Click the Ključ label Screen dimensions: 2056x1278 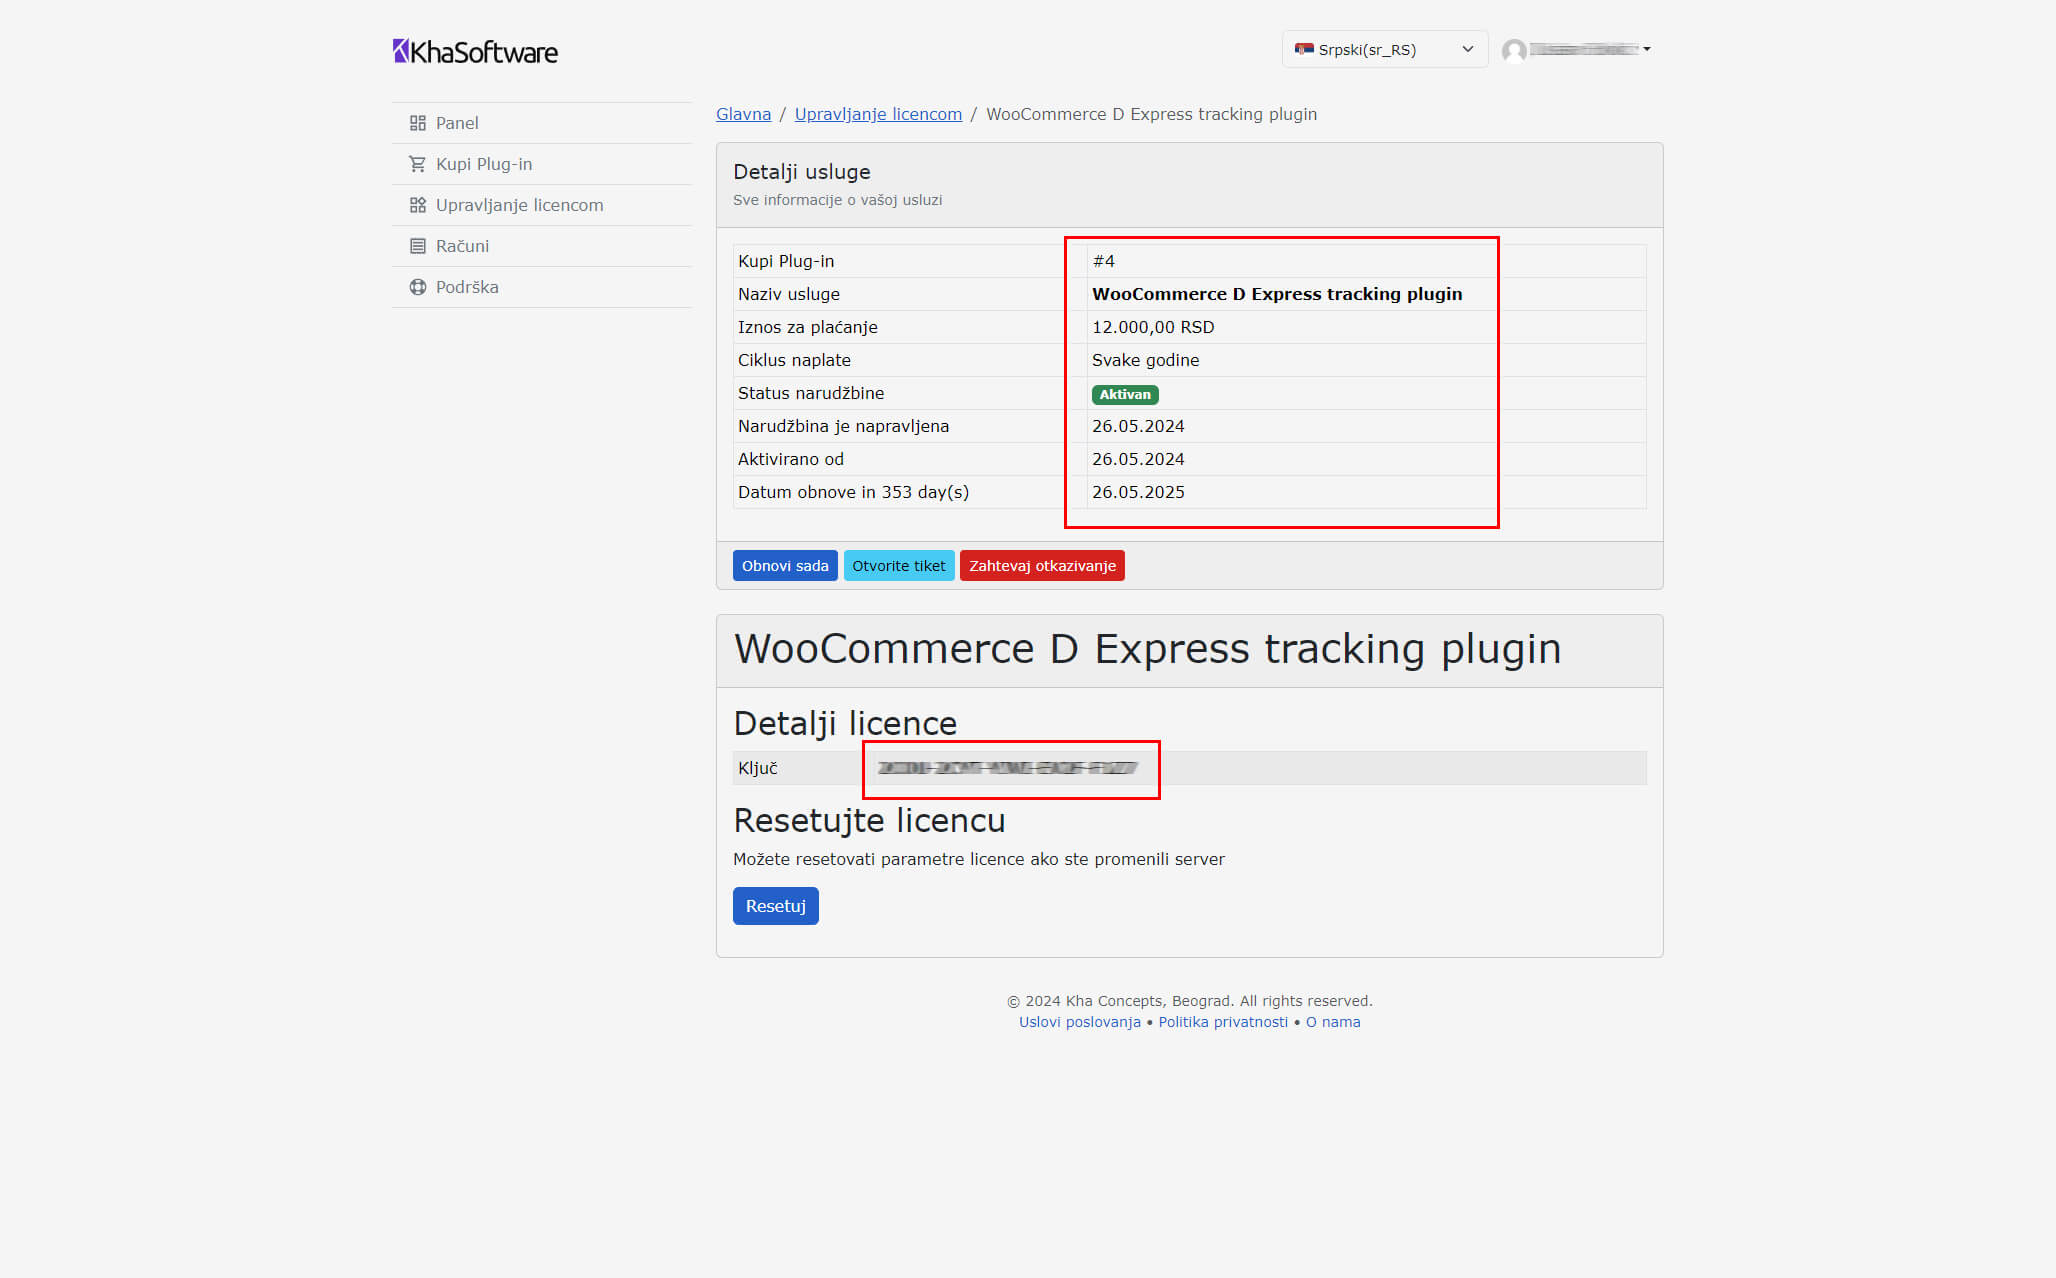click(757, 768)
